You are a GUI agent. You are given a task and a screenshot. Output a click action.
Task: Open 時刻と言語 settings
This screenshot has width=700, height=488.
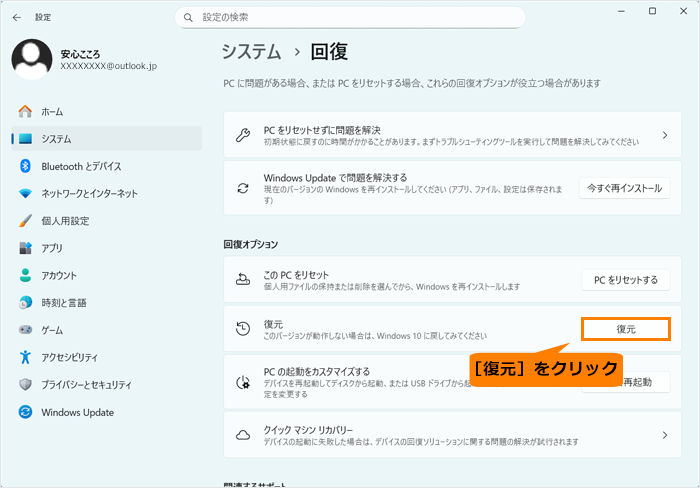(64, 302)
